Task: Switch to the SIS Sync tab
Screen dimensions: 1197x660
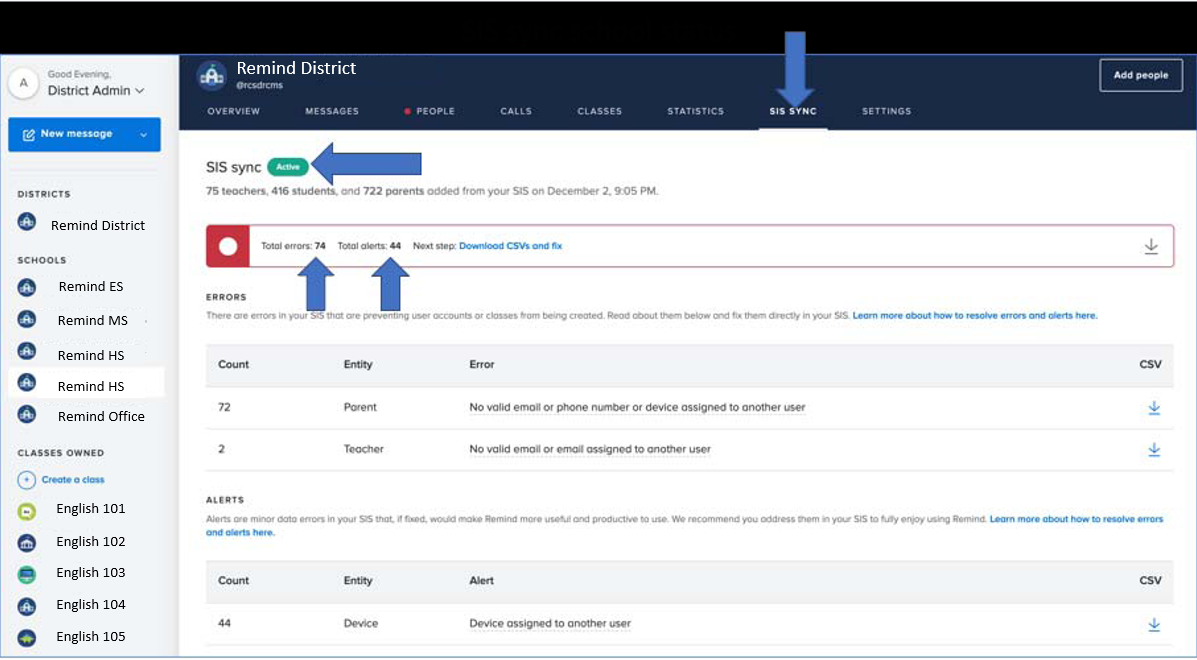Action: click(x=793, y=111)
